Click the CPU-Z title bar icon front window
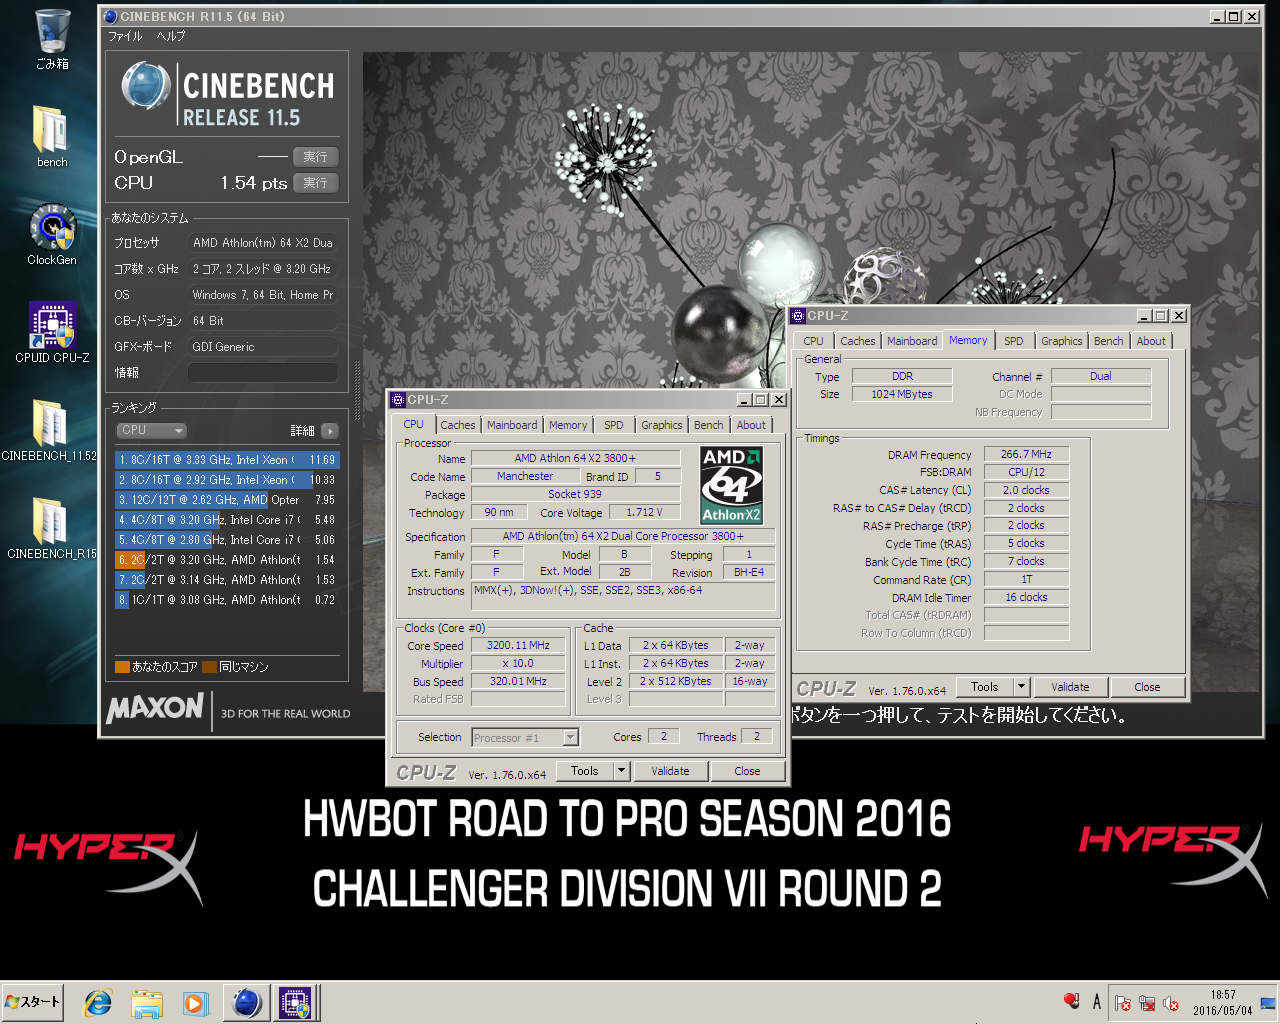Image resolution: width=1280 pixels, height=1024 pixels. 398,400
